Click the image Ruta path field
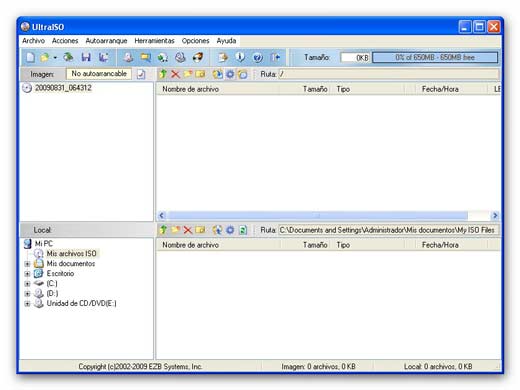 389,74
